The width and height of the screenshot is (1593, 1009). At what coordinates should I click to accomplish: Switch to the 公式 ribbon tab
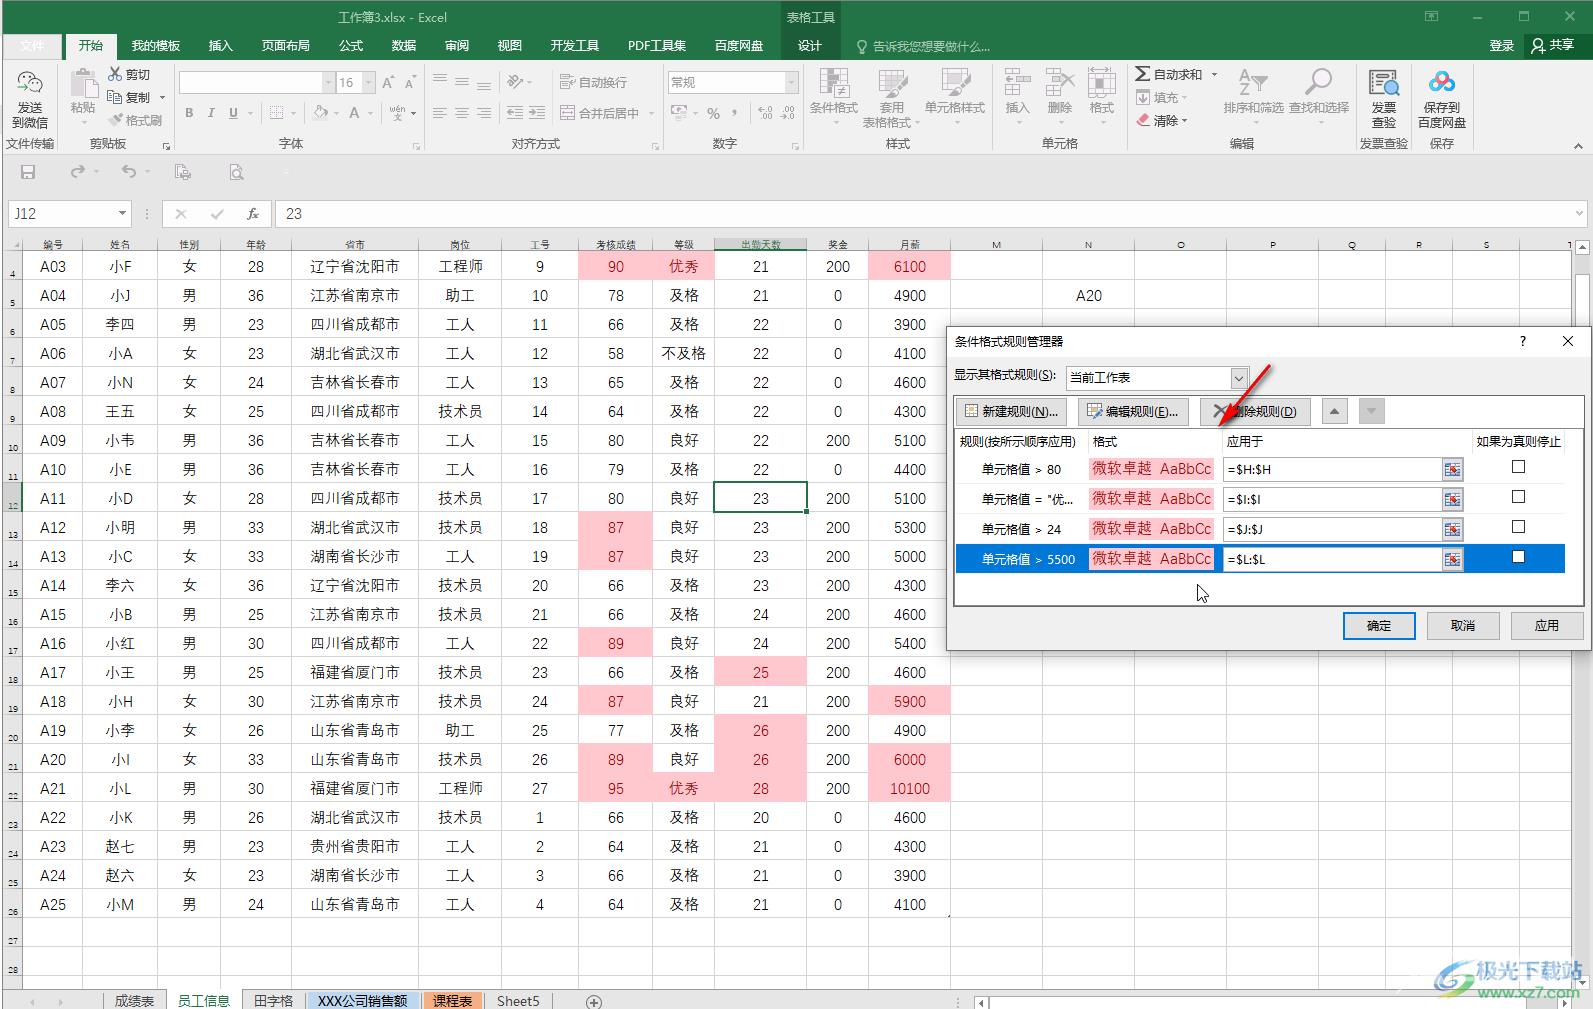(351, 45)
